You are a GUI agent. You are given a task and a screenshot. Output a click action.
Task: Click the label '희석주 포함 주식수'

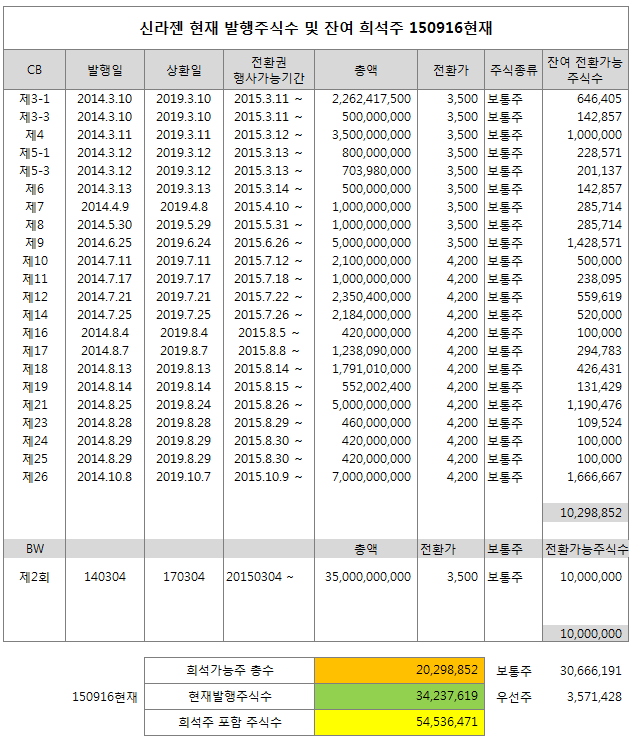coord(230,722)
